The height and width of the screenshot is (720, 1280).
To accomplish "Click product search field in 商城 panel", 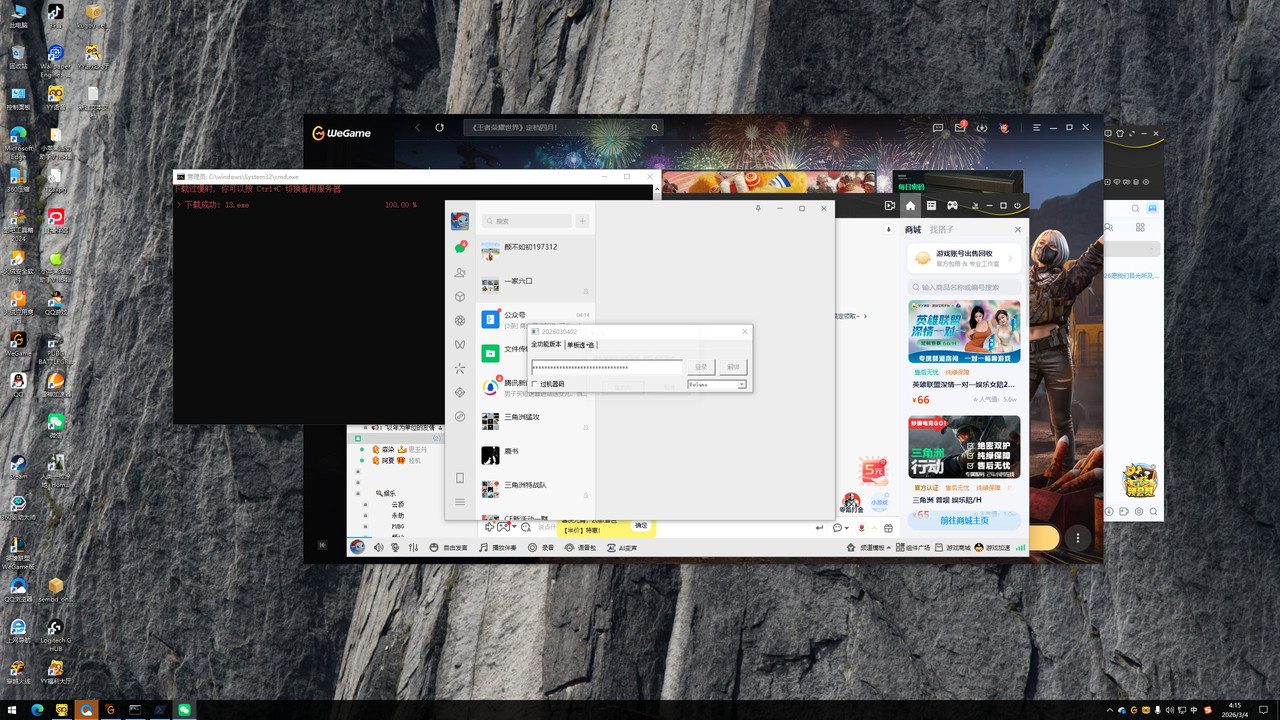I will coord(964,287).
